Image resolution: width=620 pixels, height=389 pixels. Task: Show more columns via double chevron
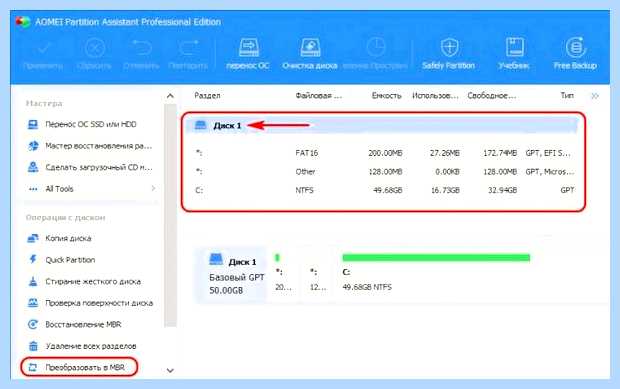(595, 96)
